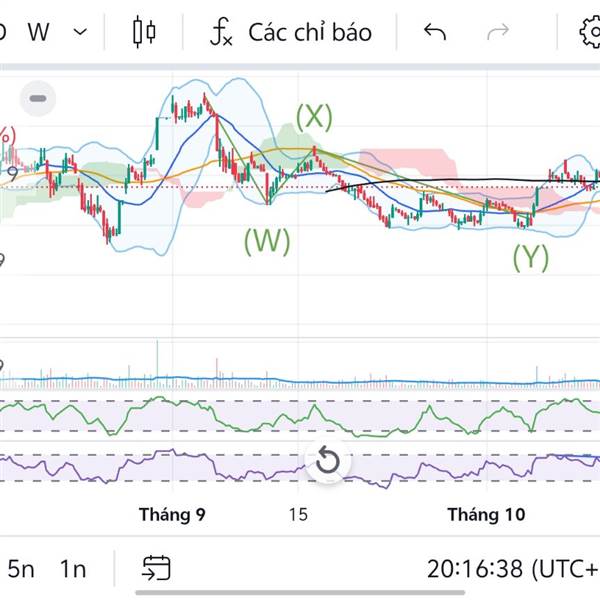This screenshot has width=600, height=600.
Task: Open the go-to-date calendar icon
Action: [156, 569]
